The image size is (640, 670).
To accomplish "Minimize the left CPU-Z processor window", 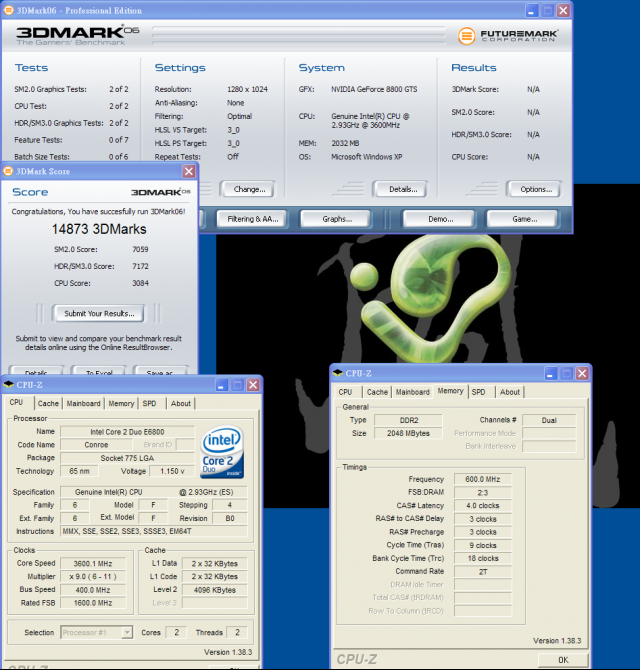I will (x=221, y=385).
